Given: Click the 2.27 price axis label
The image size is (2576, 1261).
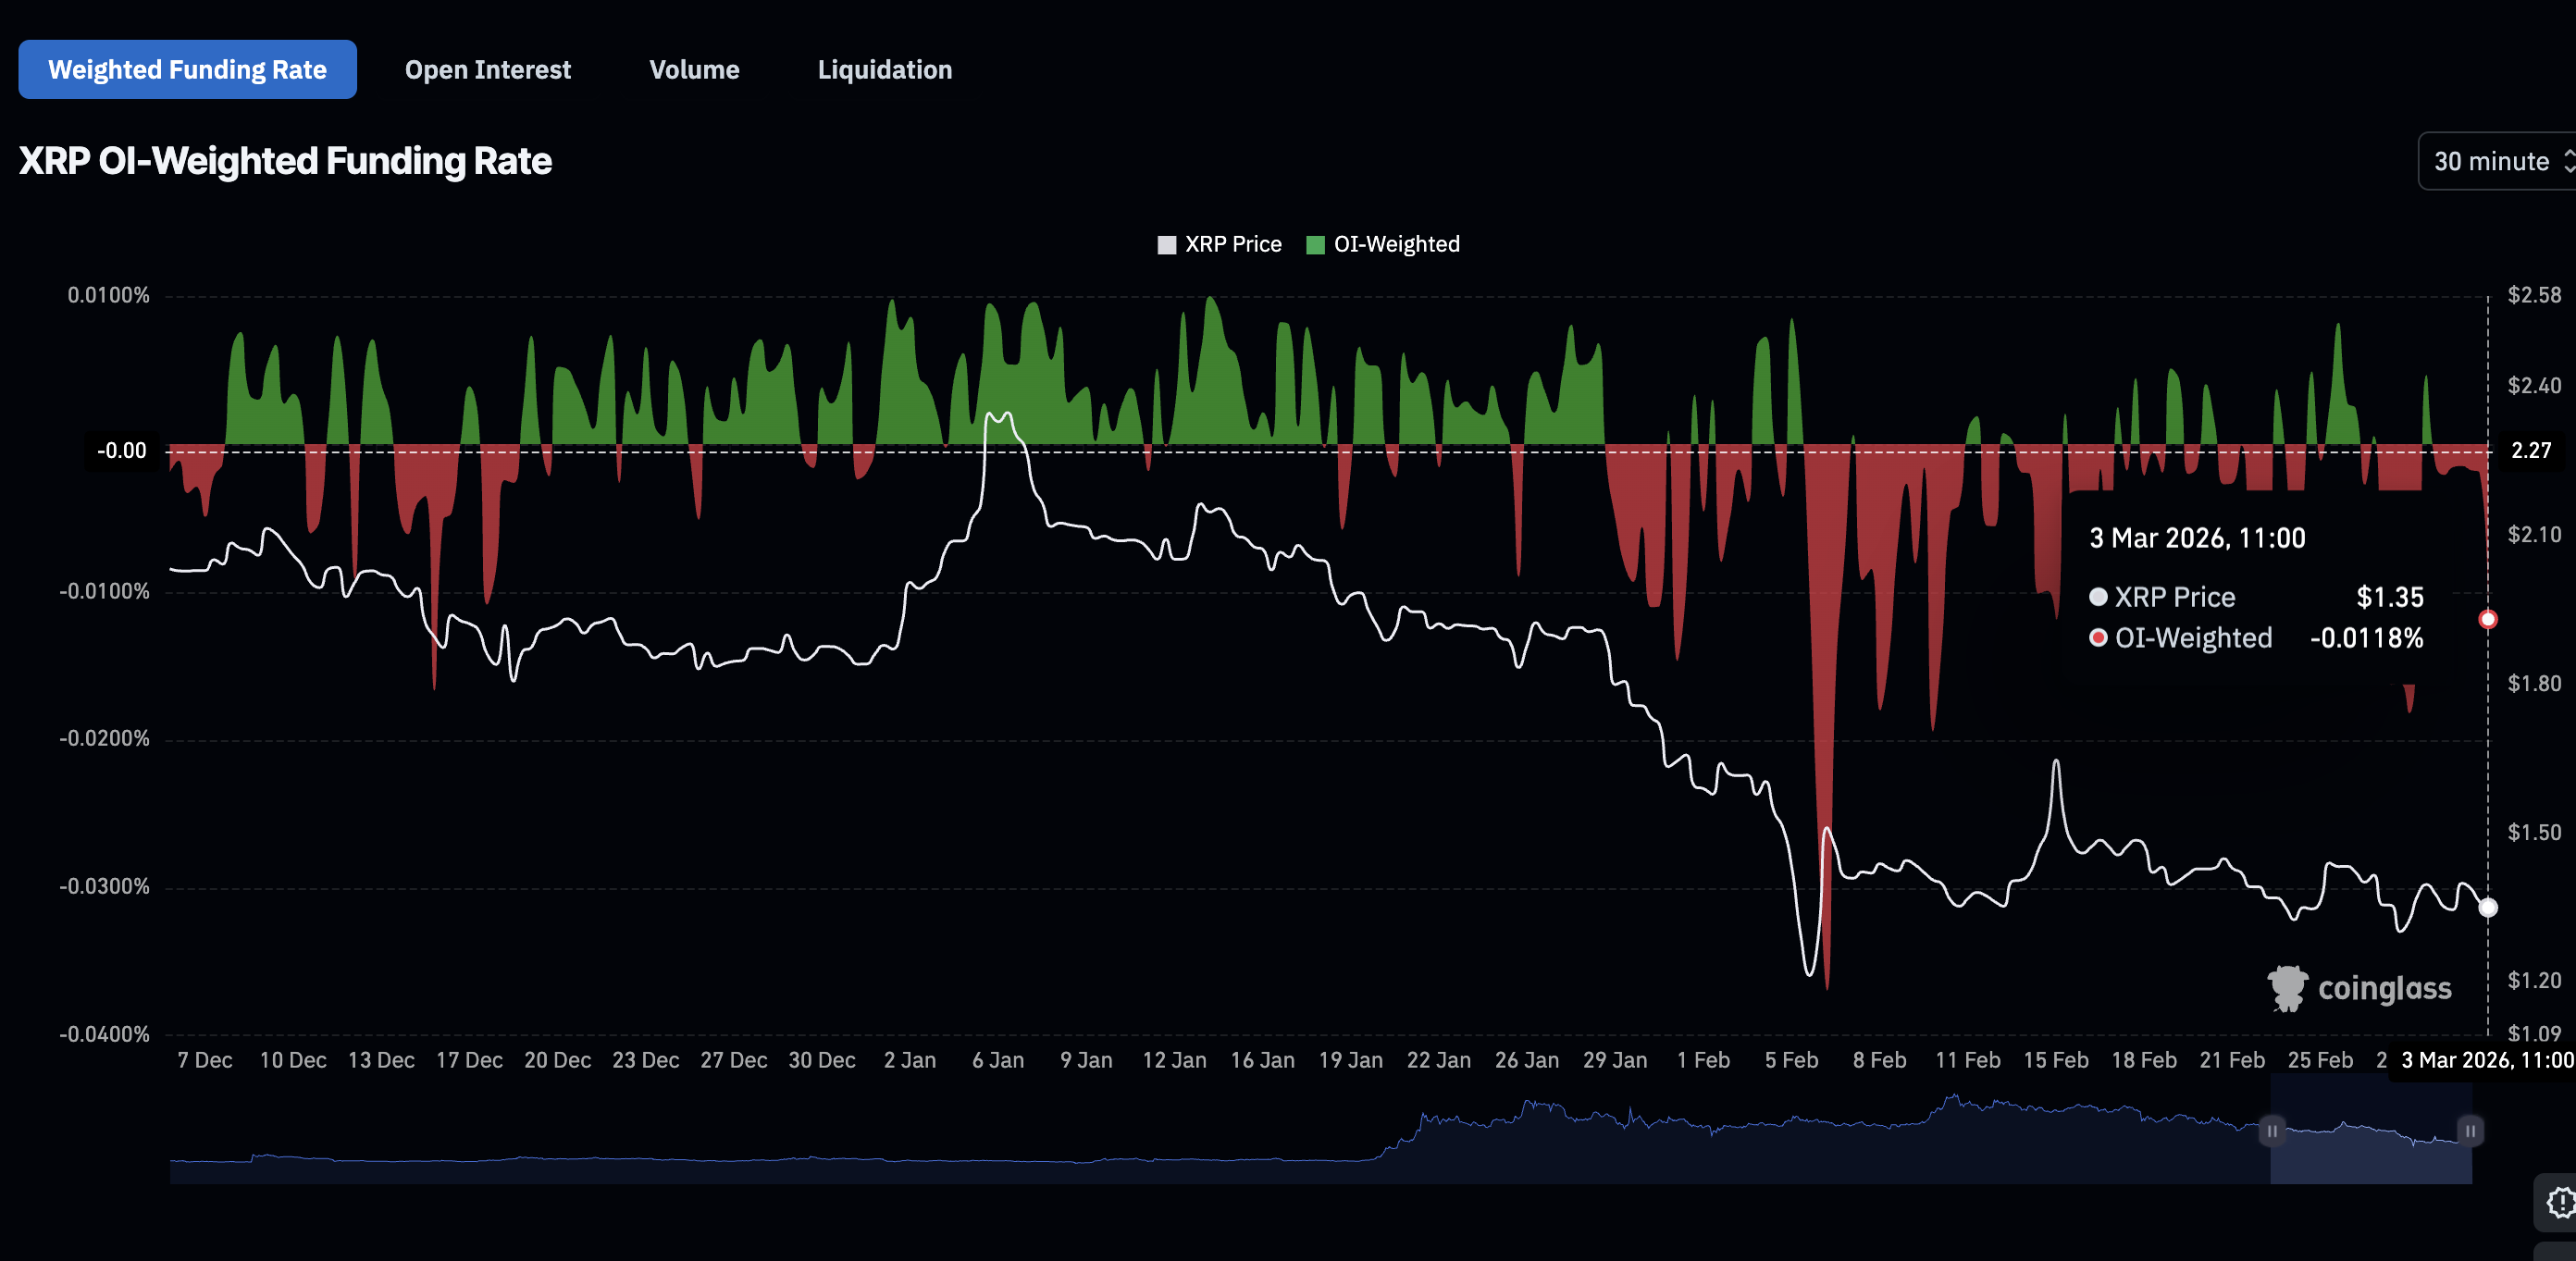Looking at the screenshot, I should click(2531, 451).
